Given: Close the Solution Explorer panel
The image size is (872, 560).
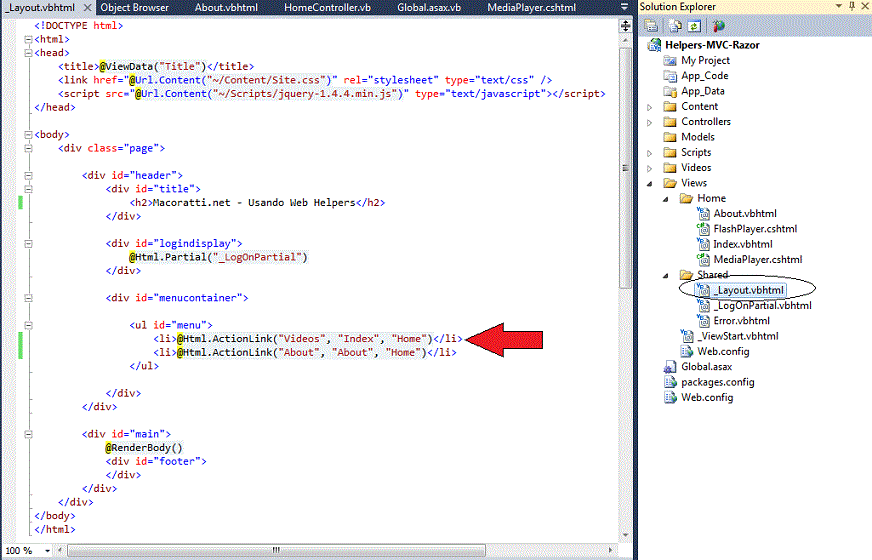Looking at the screenshot, I should click(x=865, y=6).
